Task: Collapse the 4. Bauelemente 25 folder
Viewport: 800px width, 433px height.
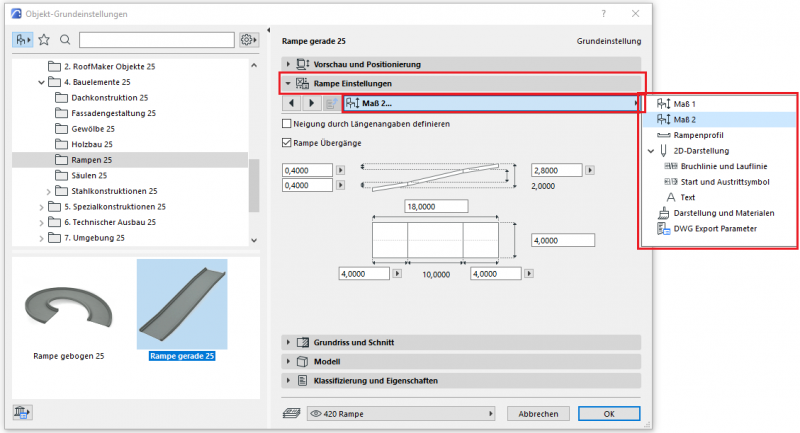Action: [41, 82]
